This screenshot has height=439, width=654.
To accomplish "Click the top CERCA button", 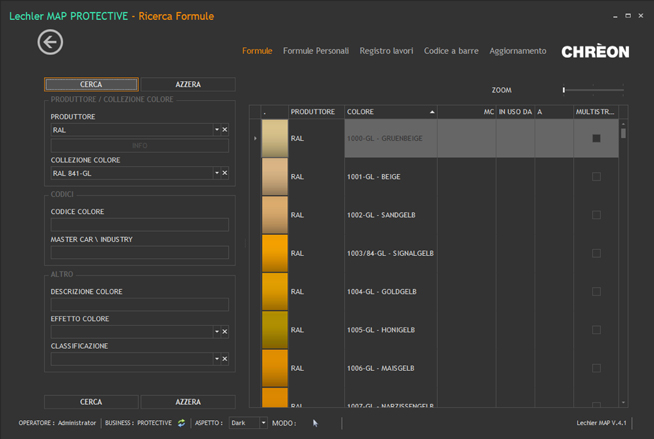I will (x=91, y=84).
